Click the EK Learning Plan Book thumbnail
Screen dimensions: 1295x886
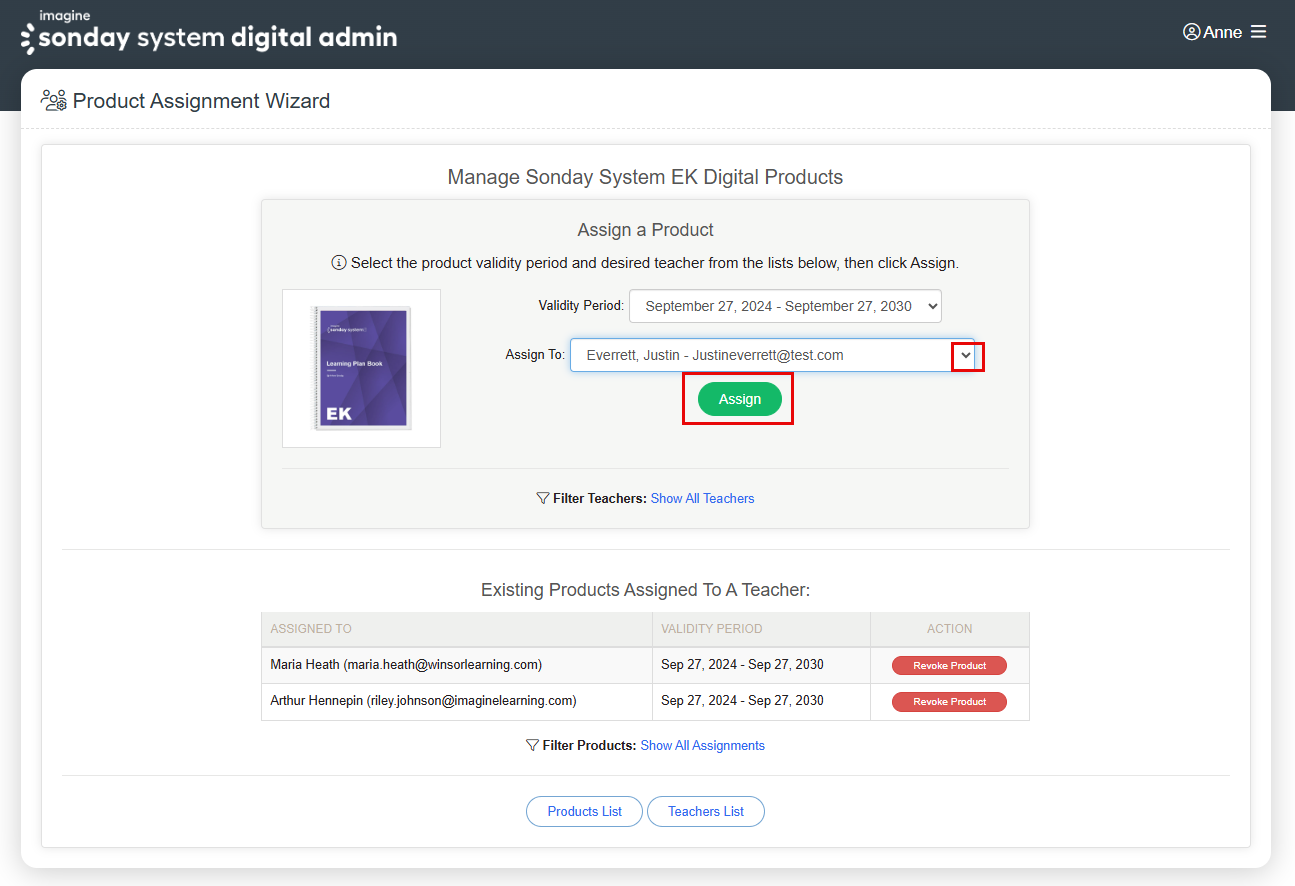[361, 368]
